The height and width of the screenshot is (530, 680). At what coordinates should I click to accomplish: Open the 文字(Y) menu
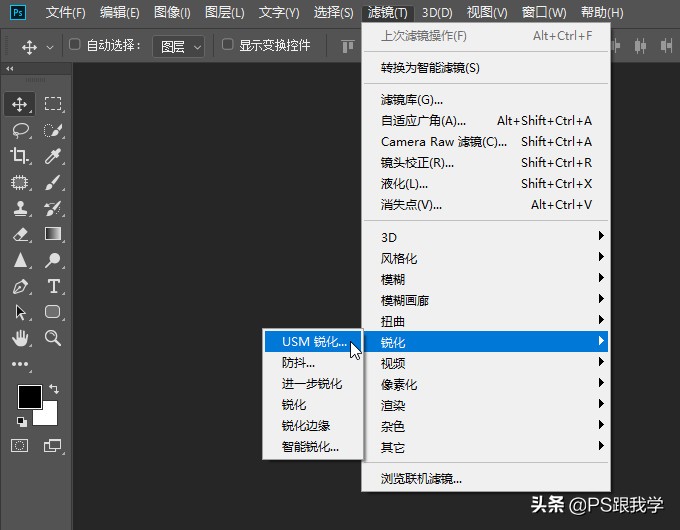(279, 12)
